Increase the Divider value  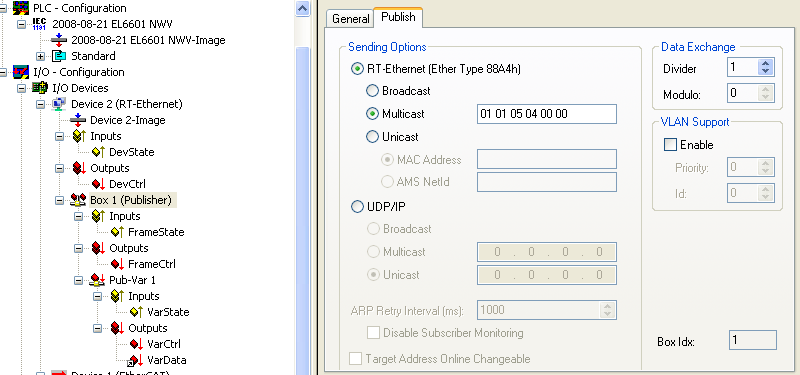(x=765, y=64)
